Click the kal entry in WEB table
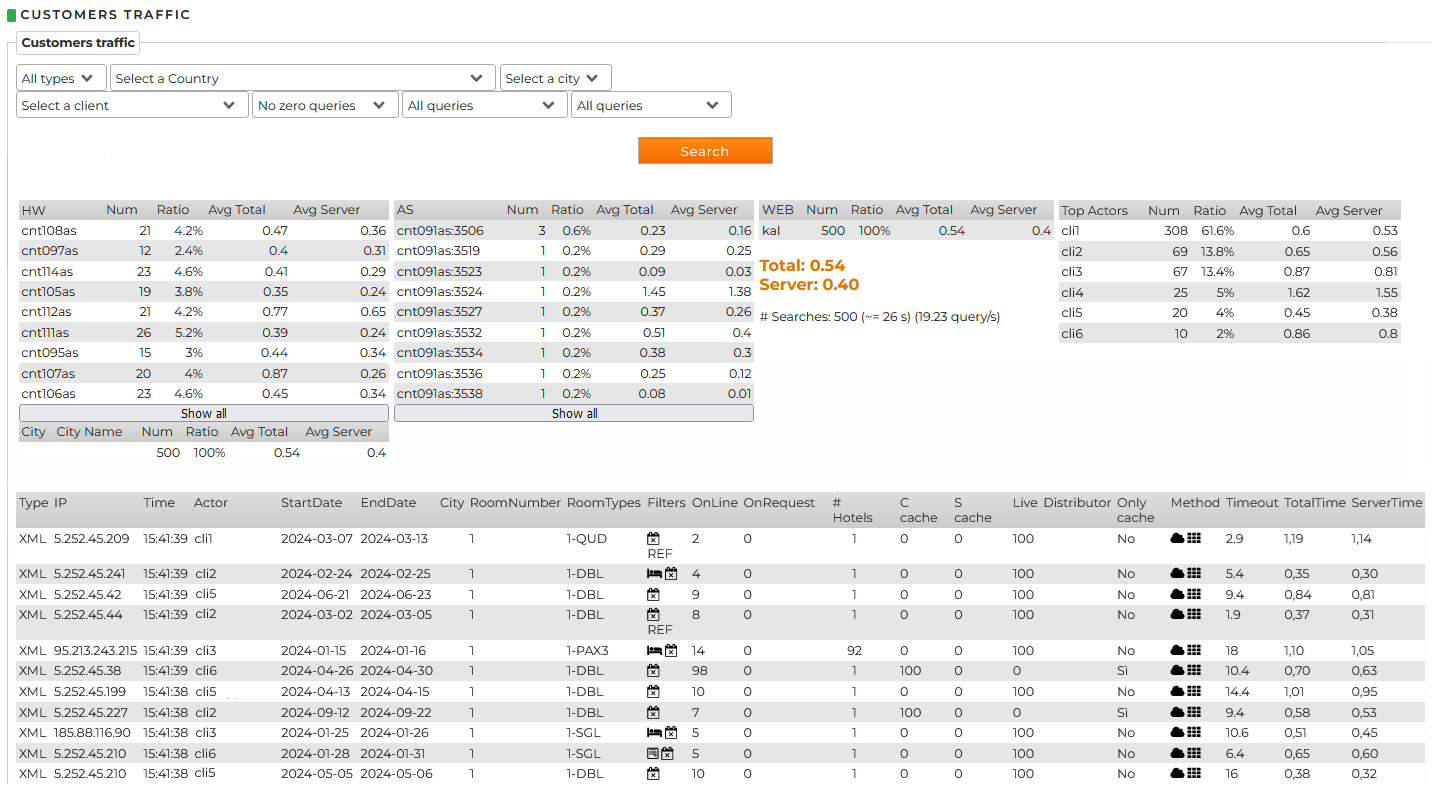This screenshot has height=810, width=1456. pyautogui.click(x=771, y=230)
